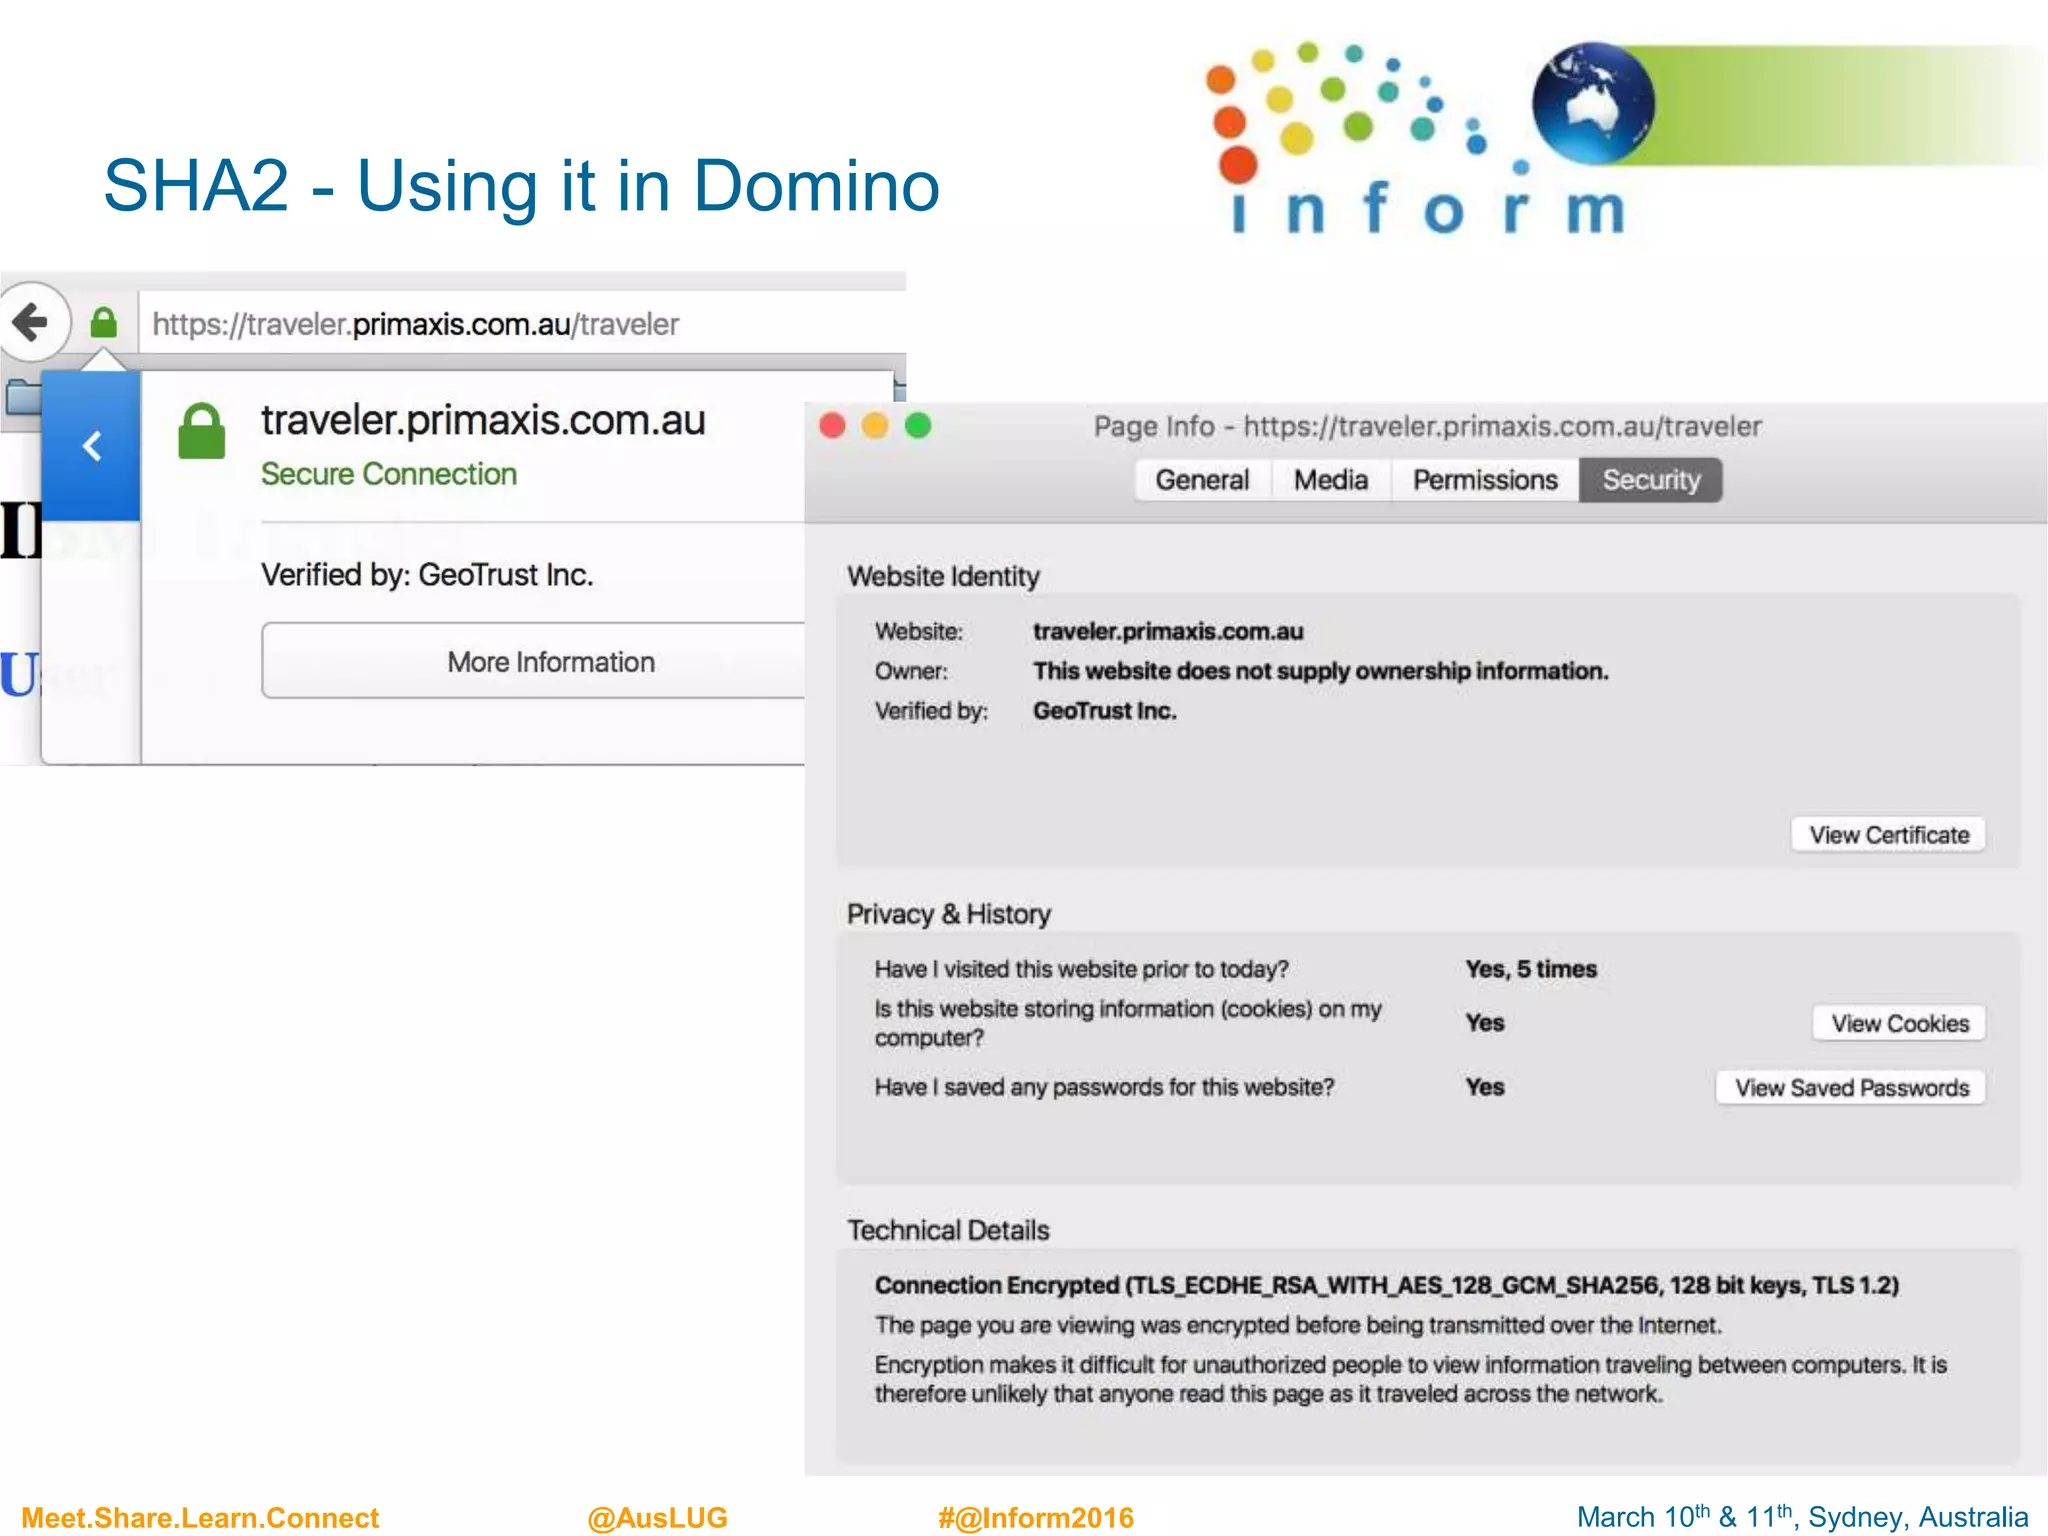This screenshot has width=2048, height=1536.
Task: Click the blue back chevron in site panel
Action: pyautogui.click(x=91, y=446)
